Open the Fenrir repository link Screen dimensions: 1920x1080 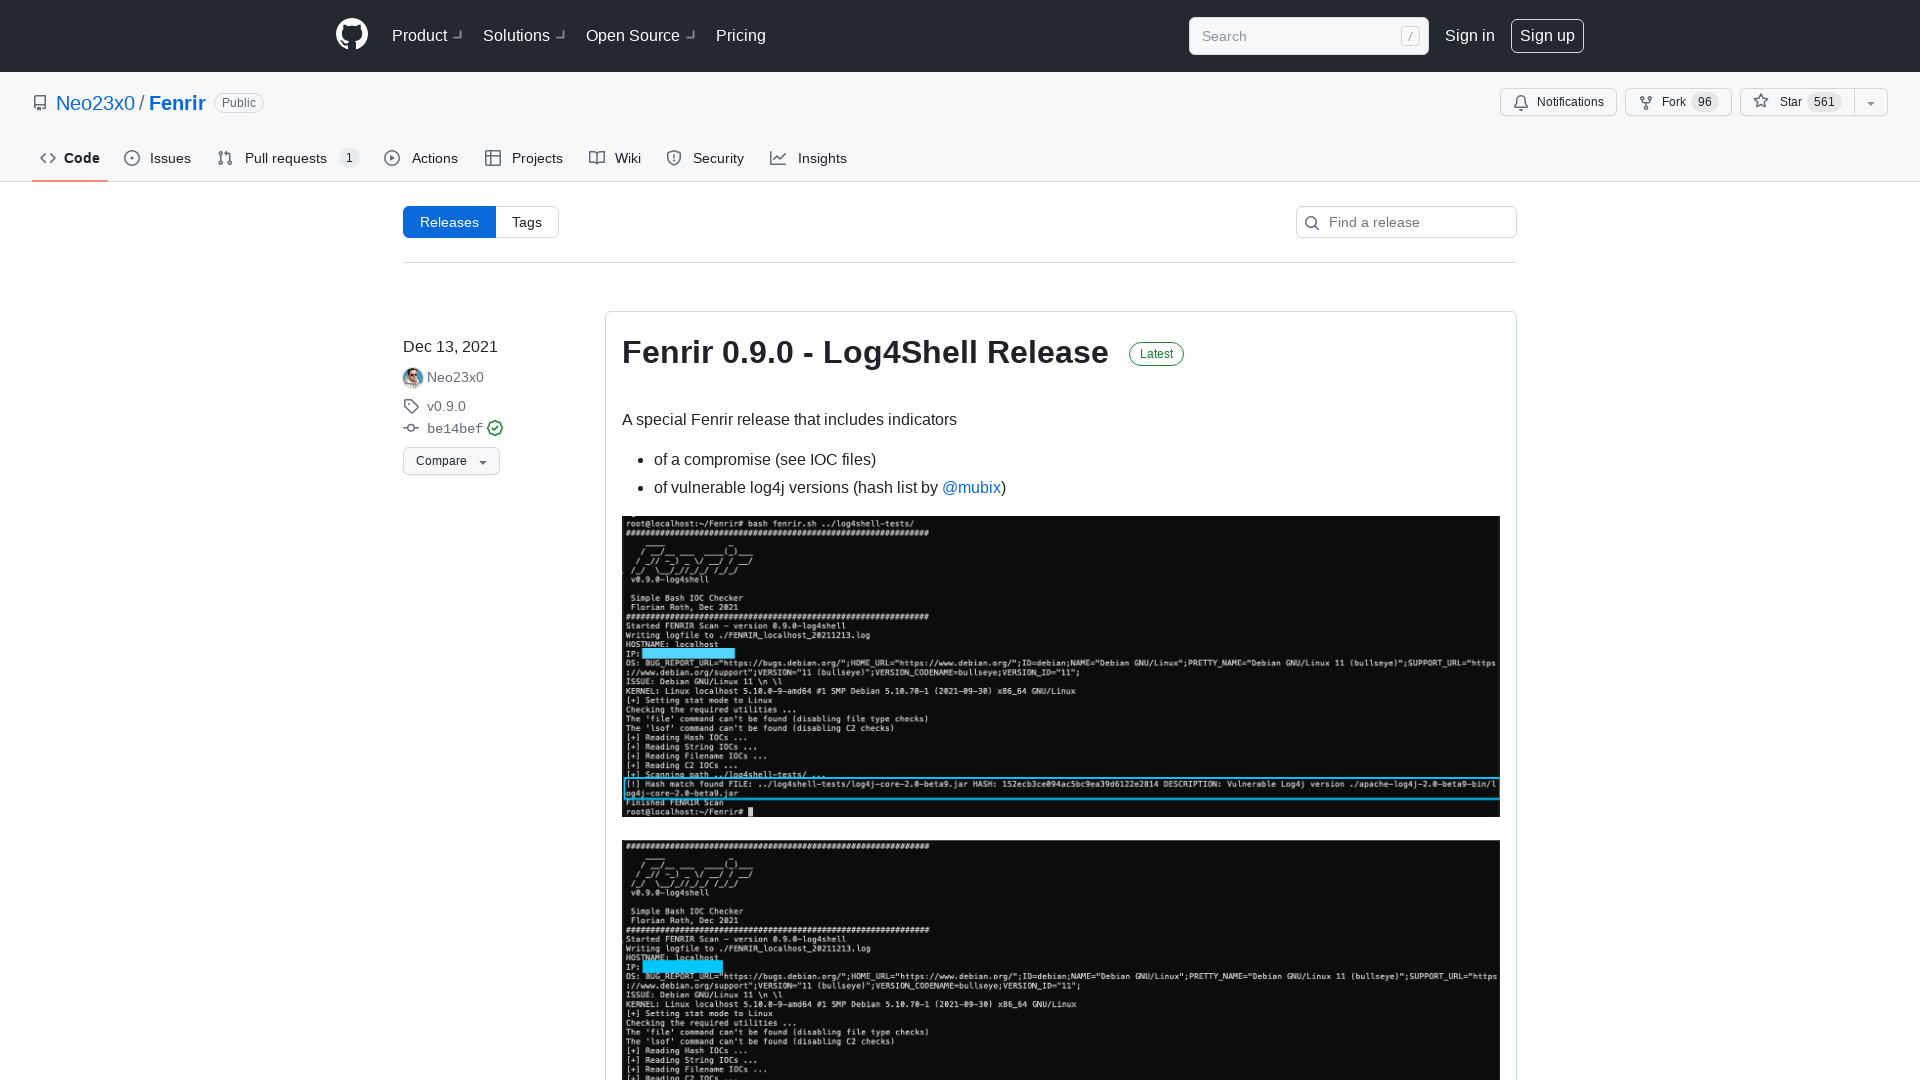[x=177, y=103]
